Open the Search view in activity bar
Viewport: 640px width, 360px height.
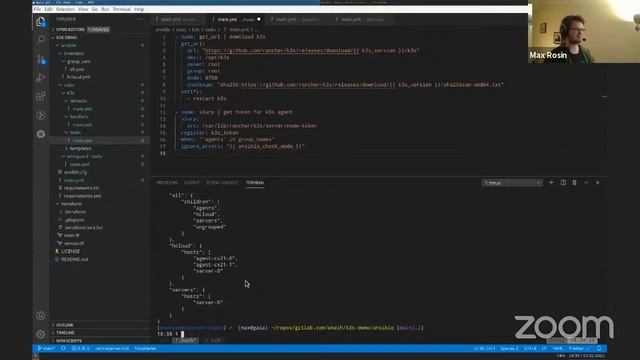[41, 40]
